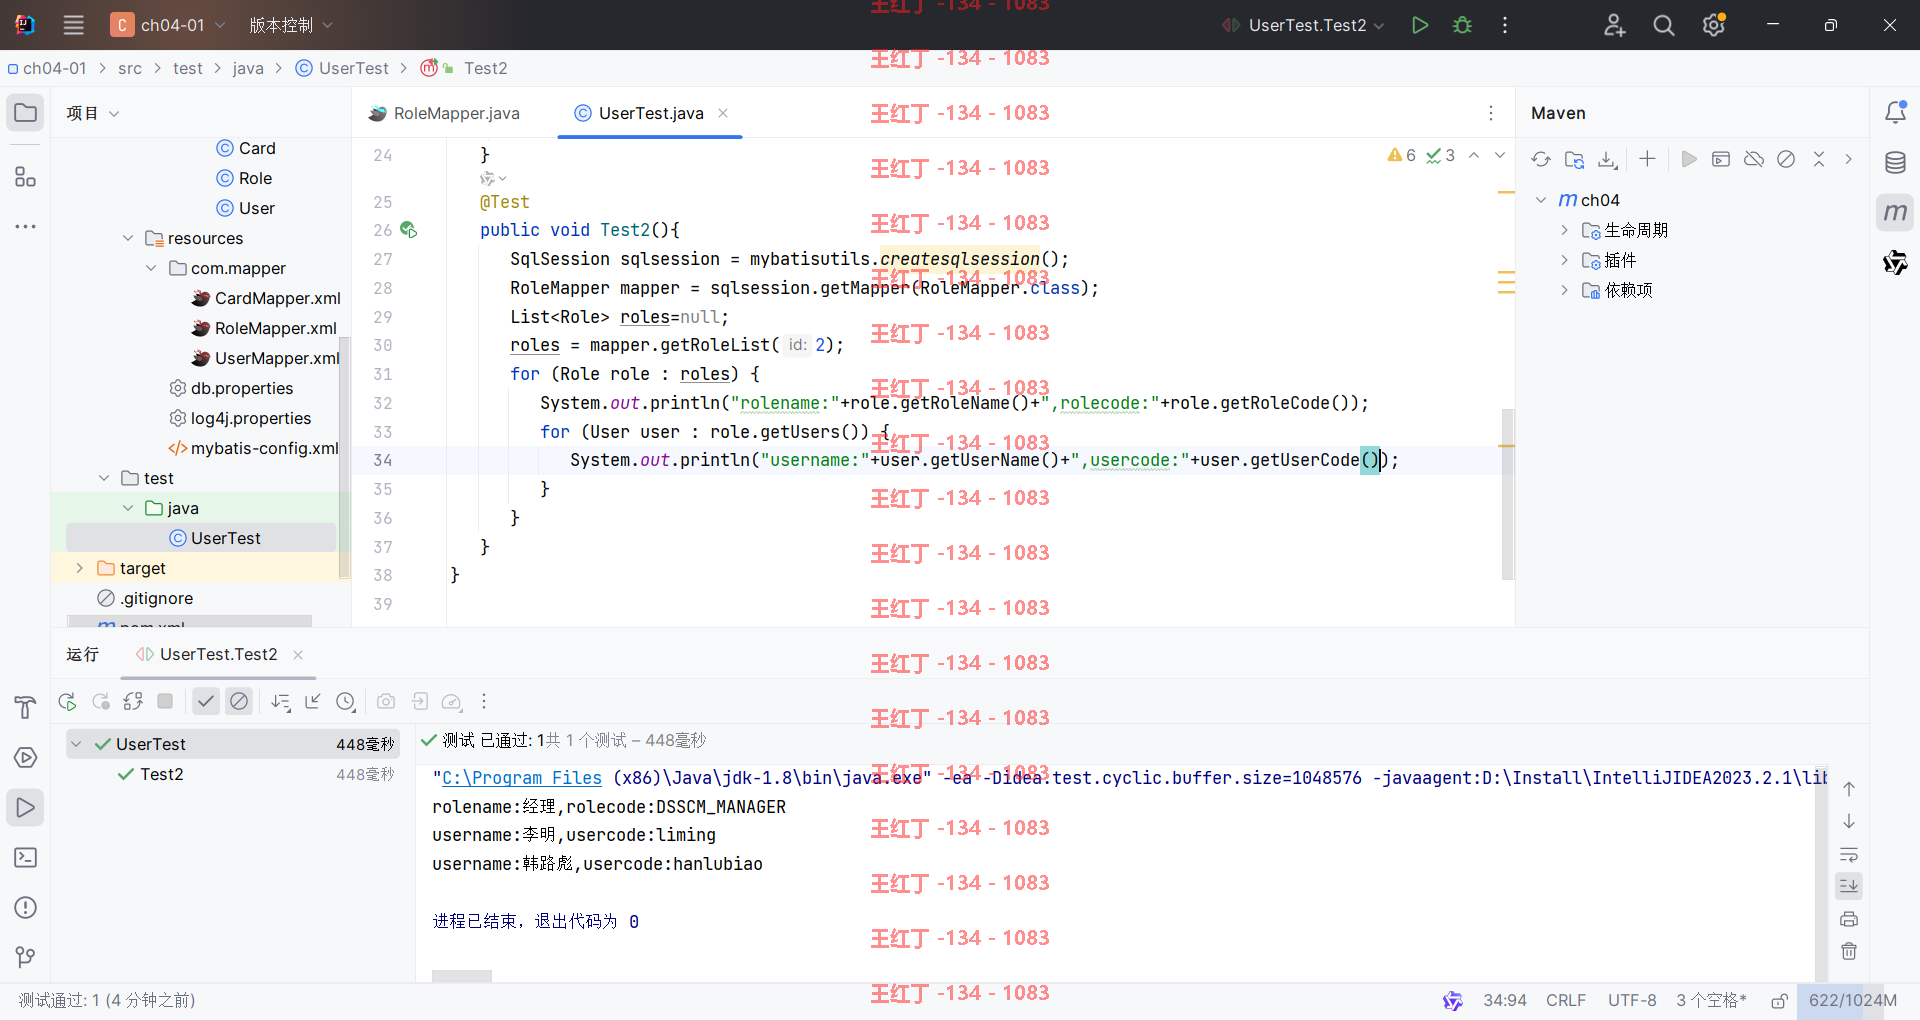Screen dimensions: 1920x1020
Task: Stop the running process square icon
Action: pos(165,702)
